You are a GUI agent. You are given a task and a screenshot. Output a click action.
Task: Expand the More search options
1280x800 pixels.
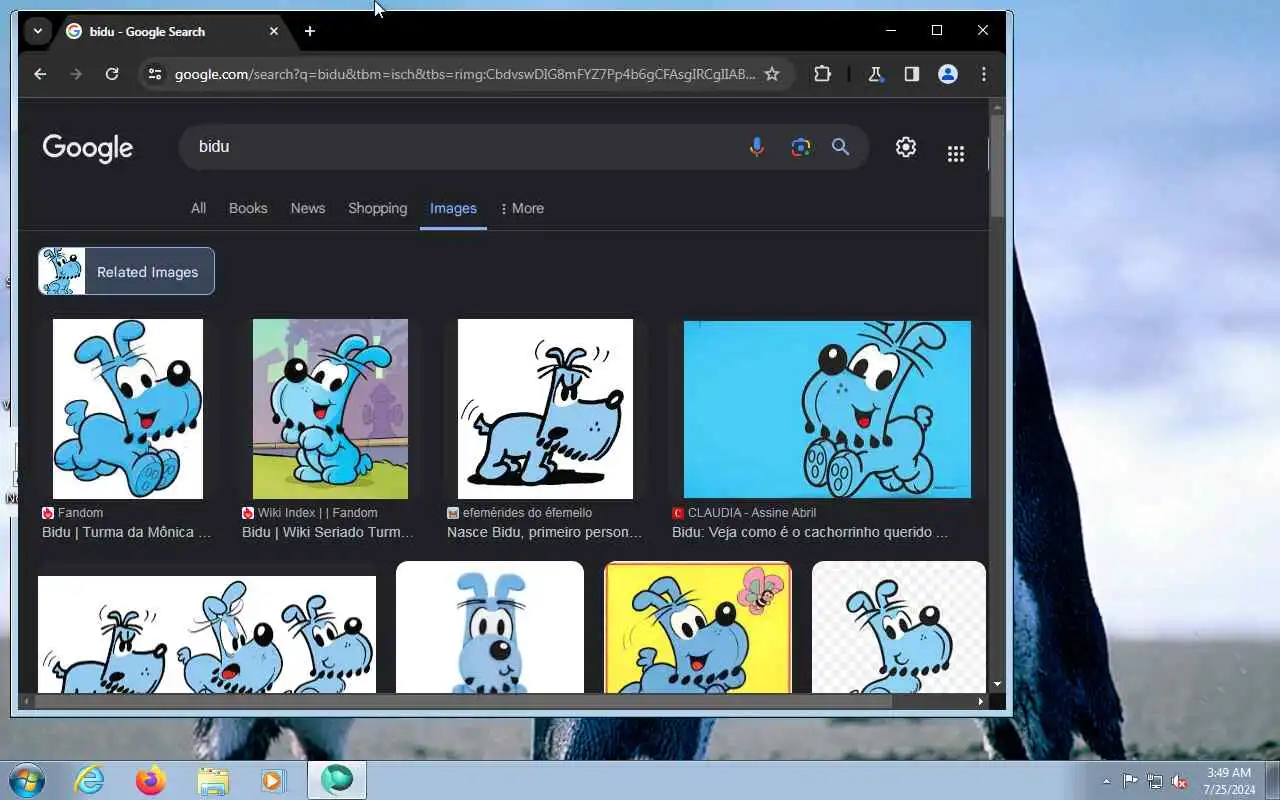(x=522, y=208)
